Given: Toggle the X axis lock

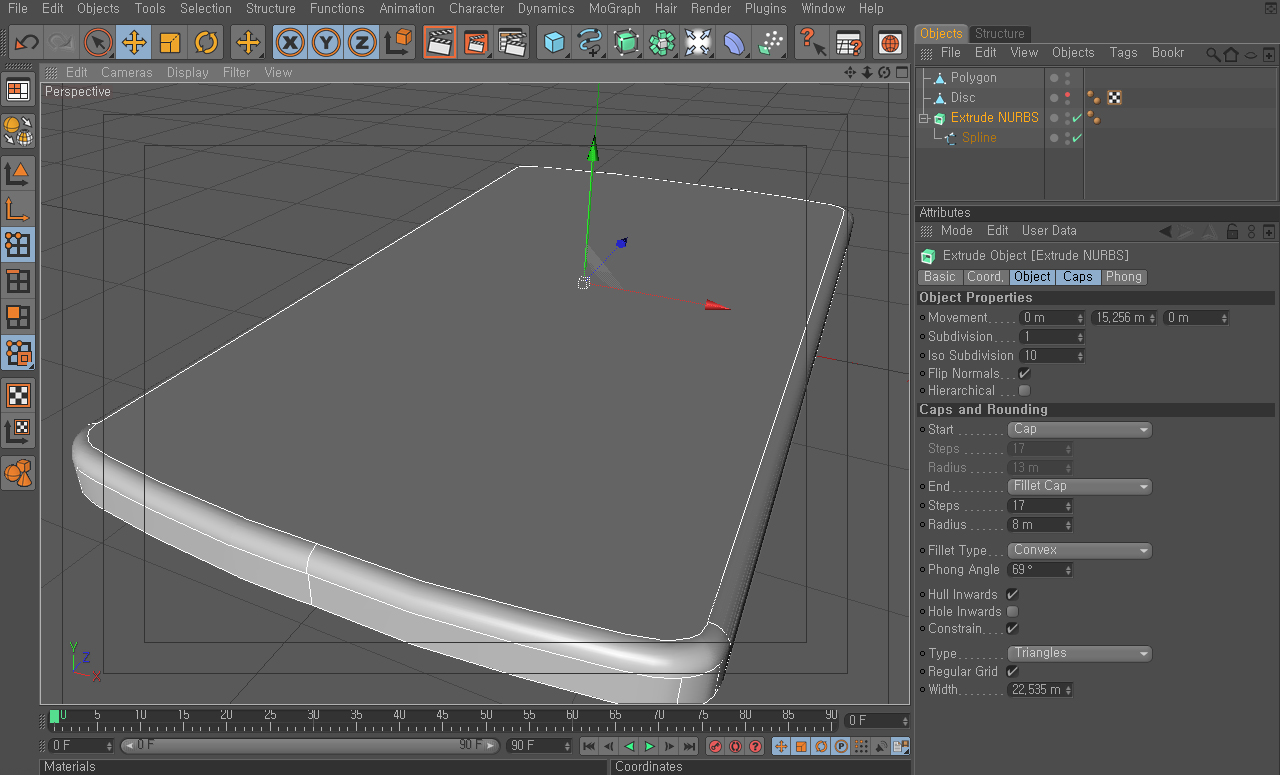Looking at the screenshot, I should pyautogui.click(x=290, y=42).
